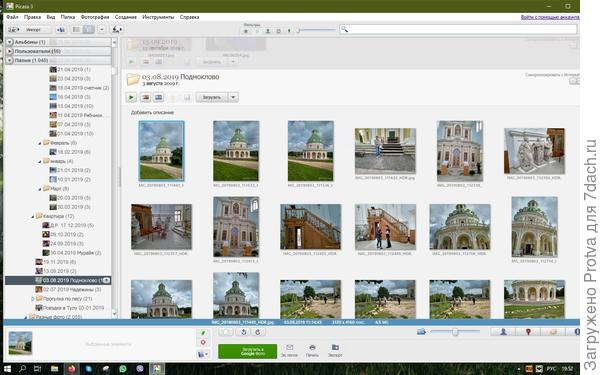The height and width of the screenshot is (375, 600).
Task: Click the sign-in with account link
Action: tap(550, 17)
